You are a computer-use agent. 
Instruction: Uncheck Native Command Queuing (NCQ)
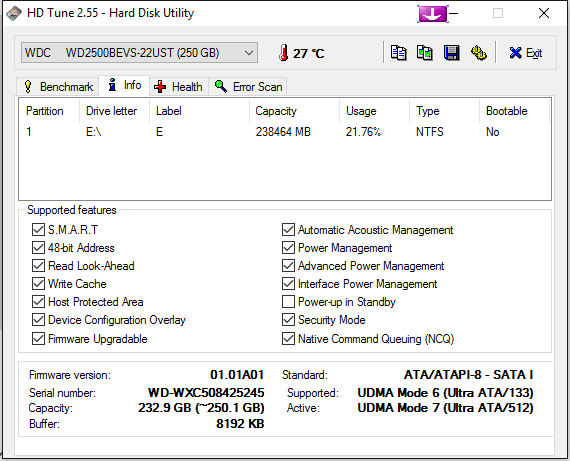click(288, 339)
